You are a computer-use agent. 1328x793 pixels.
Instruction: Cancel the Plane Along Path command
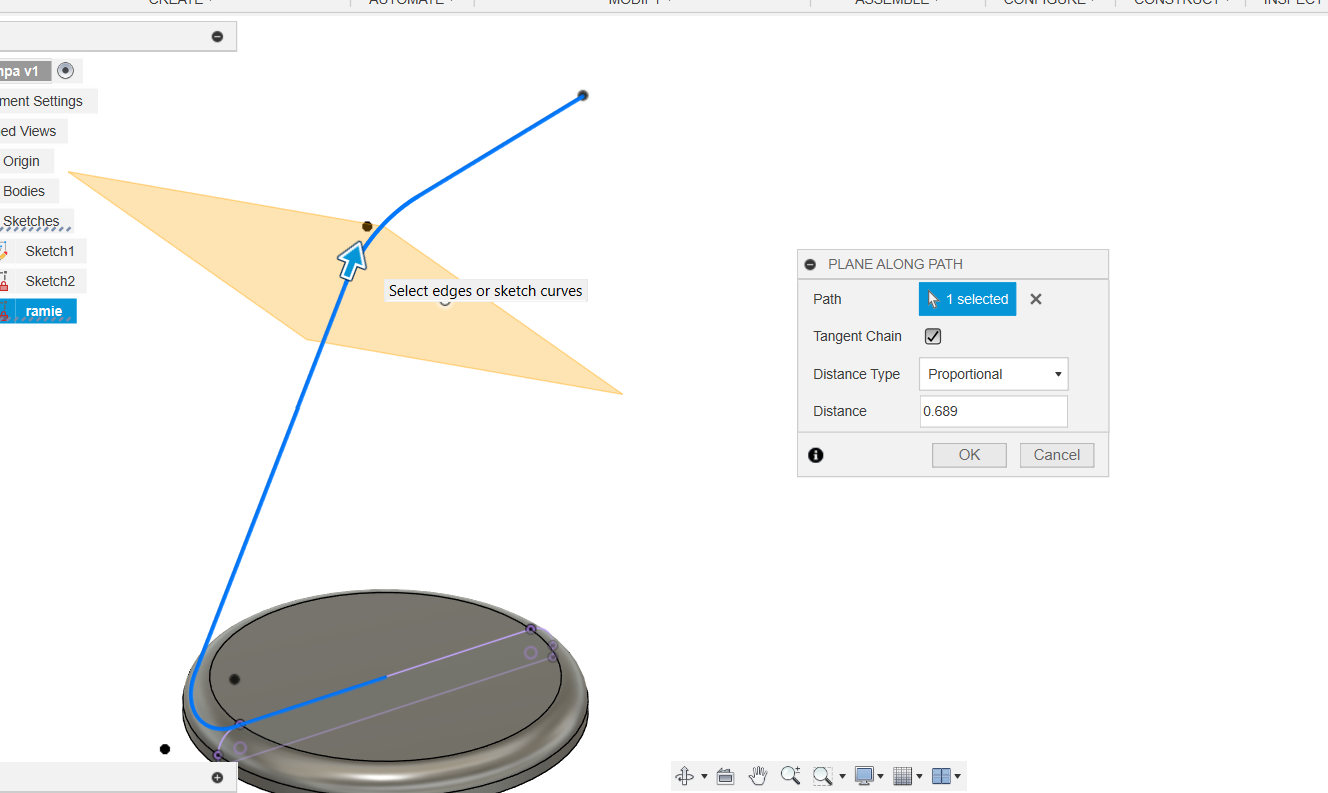tap(1057, 455)
